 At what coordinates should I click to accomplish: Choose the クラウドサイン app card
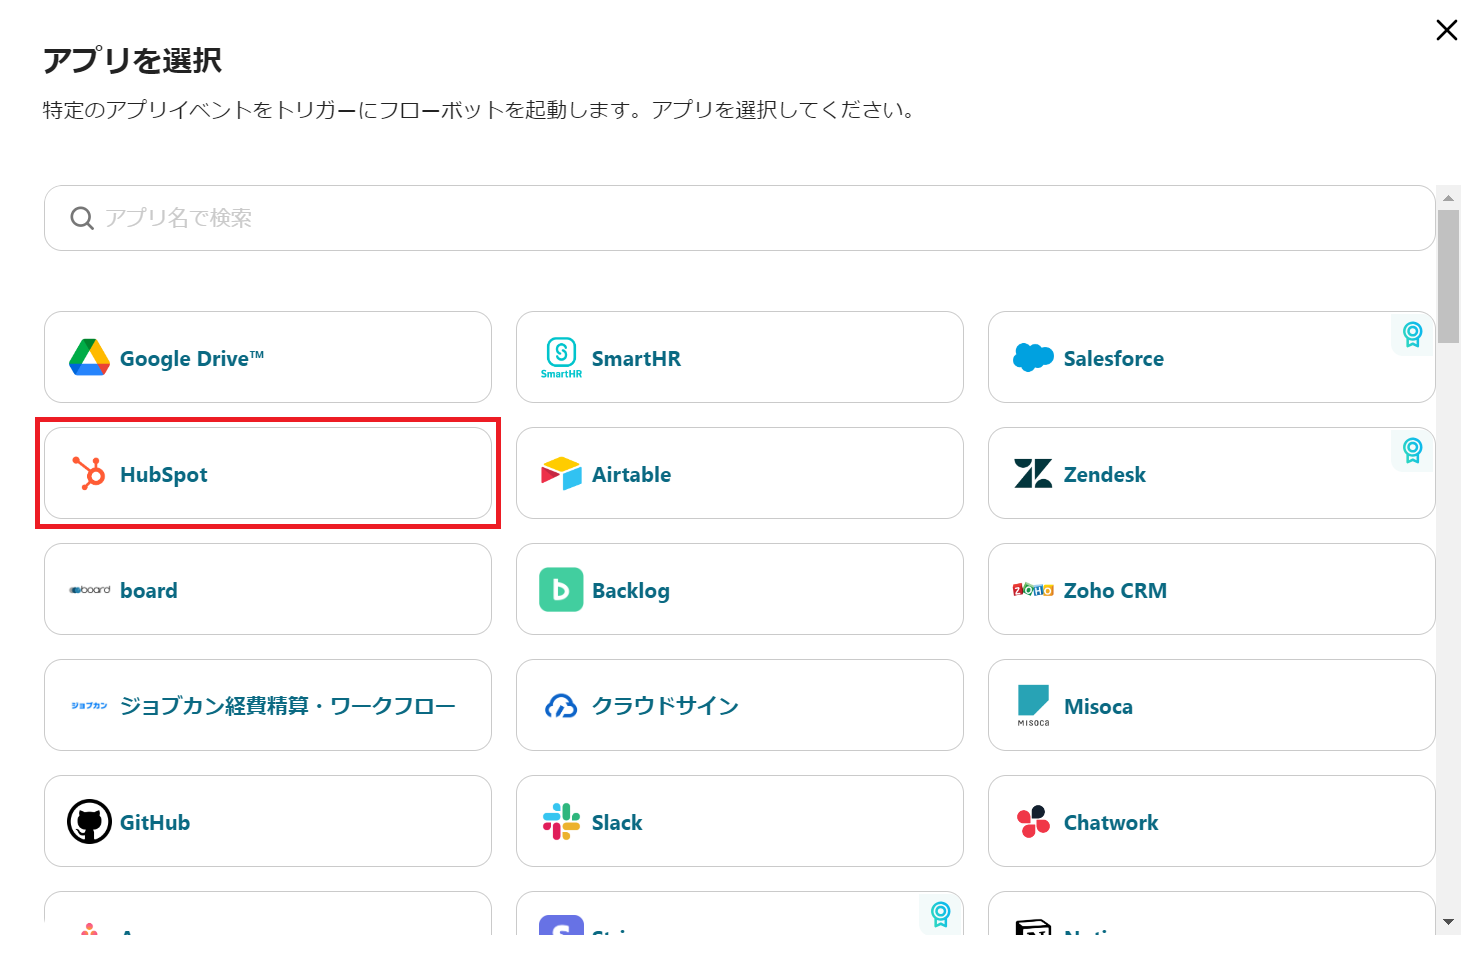(x=739, y=705)
